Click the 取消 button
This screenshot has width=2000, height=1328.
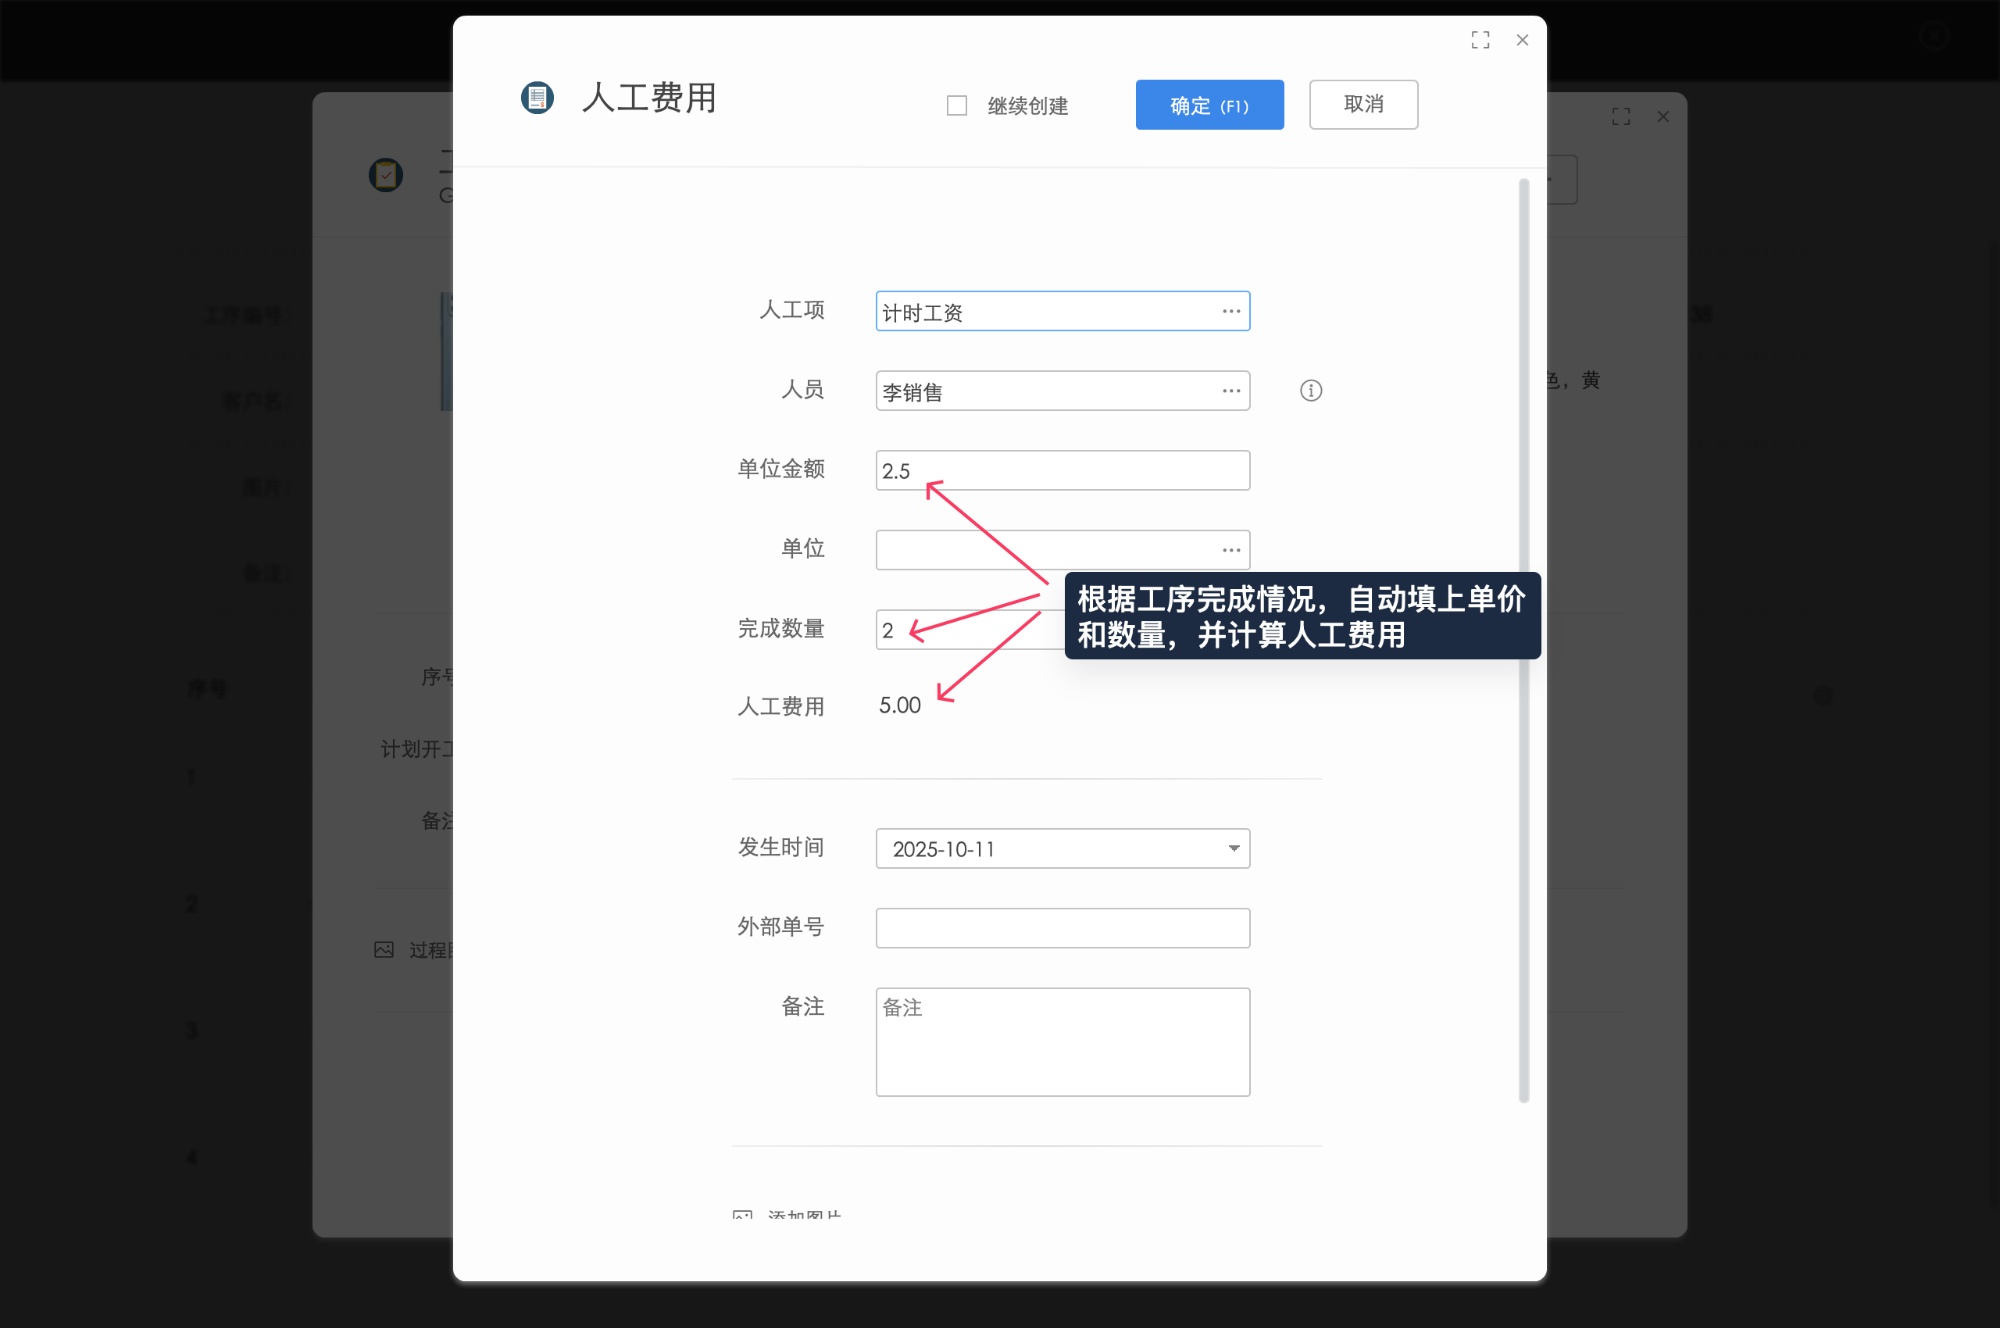pos(1363,105)
